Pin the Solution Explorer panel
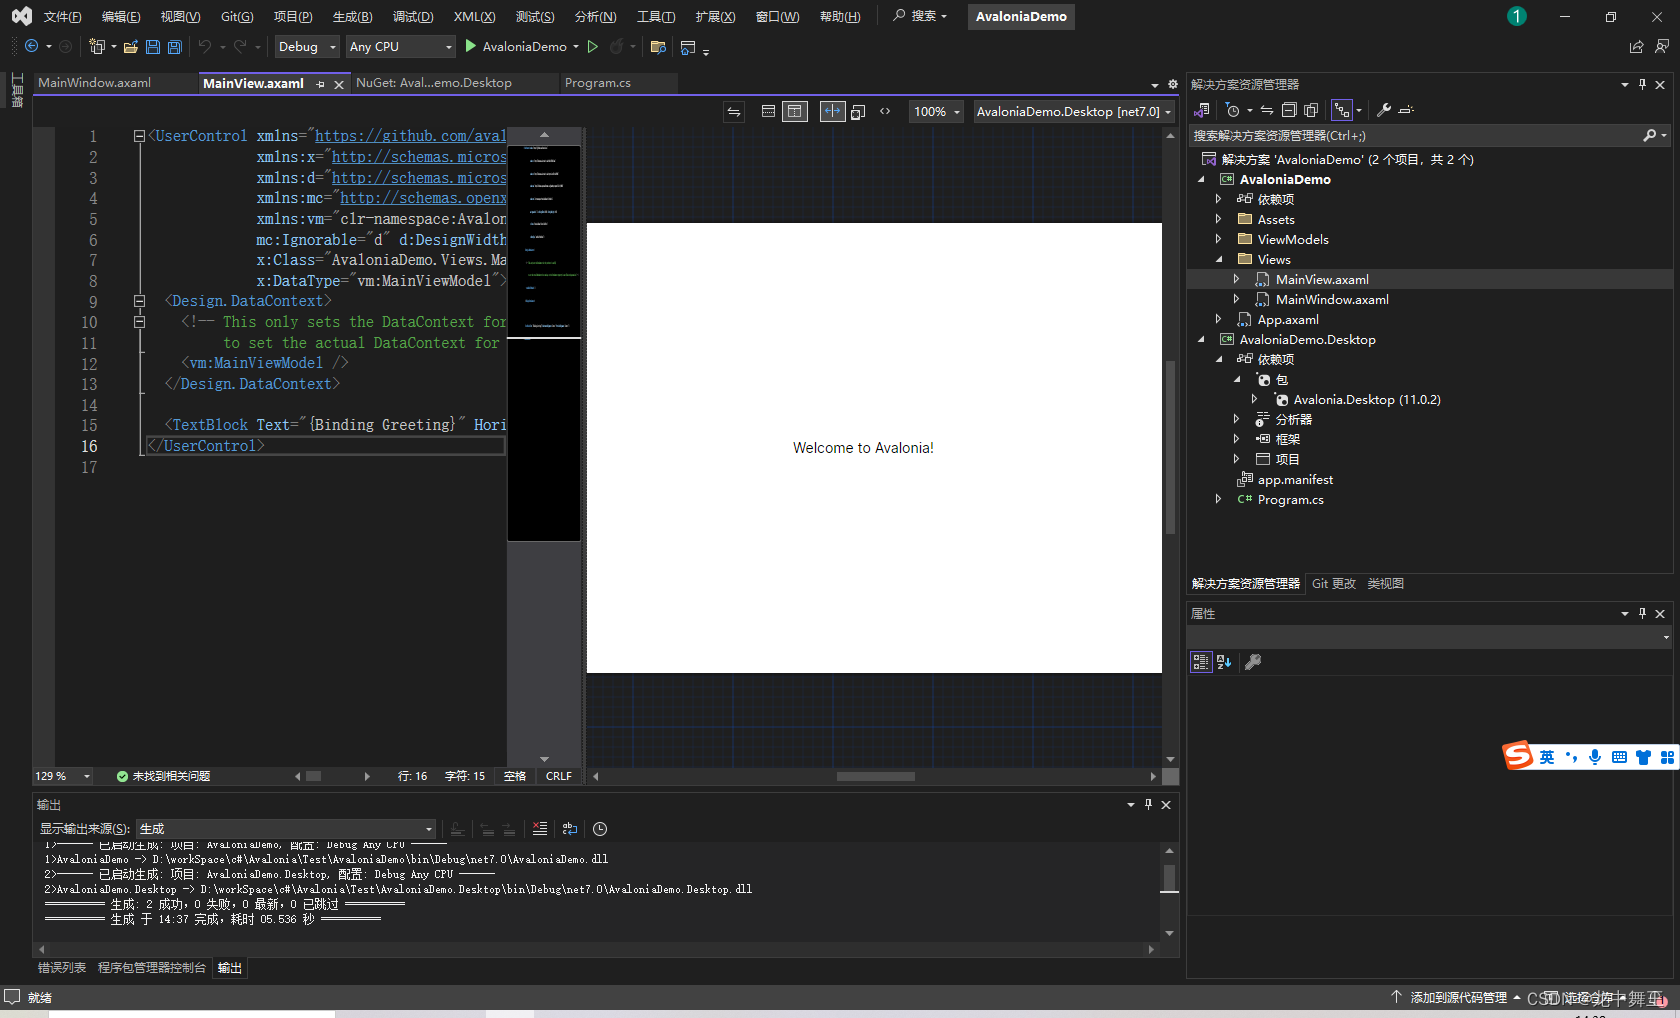1680x1018 pixels. coord(1642,85)
